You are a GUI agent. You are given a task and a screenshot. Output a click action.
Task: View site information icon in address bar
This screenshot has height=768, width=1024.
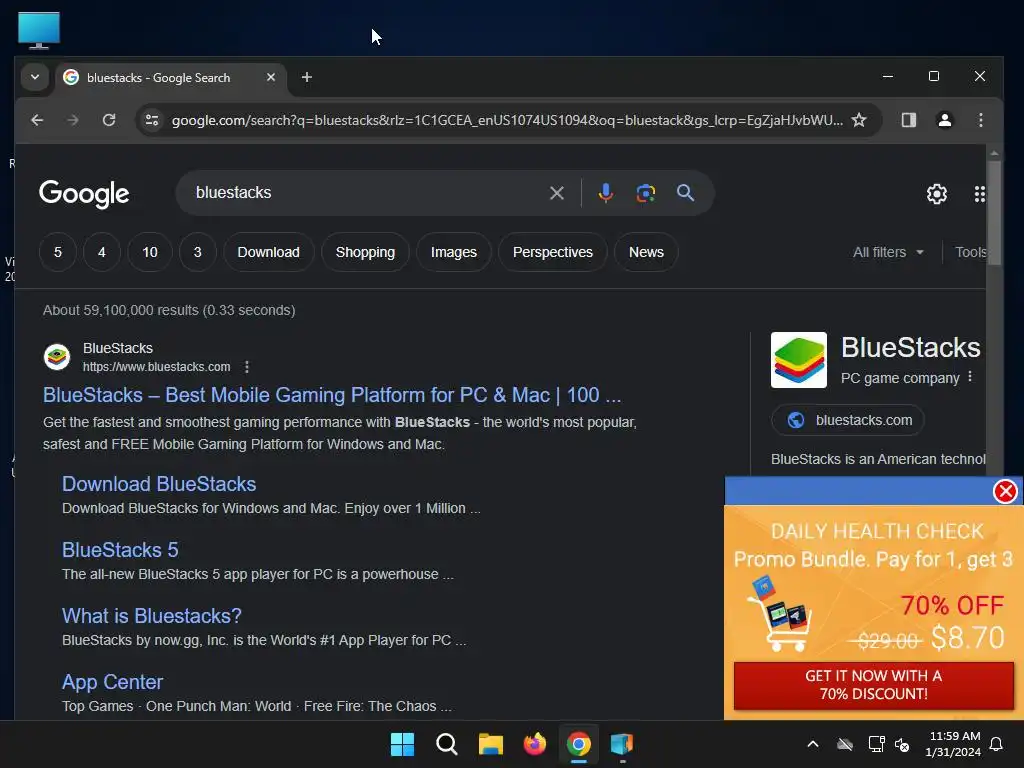152,120
